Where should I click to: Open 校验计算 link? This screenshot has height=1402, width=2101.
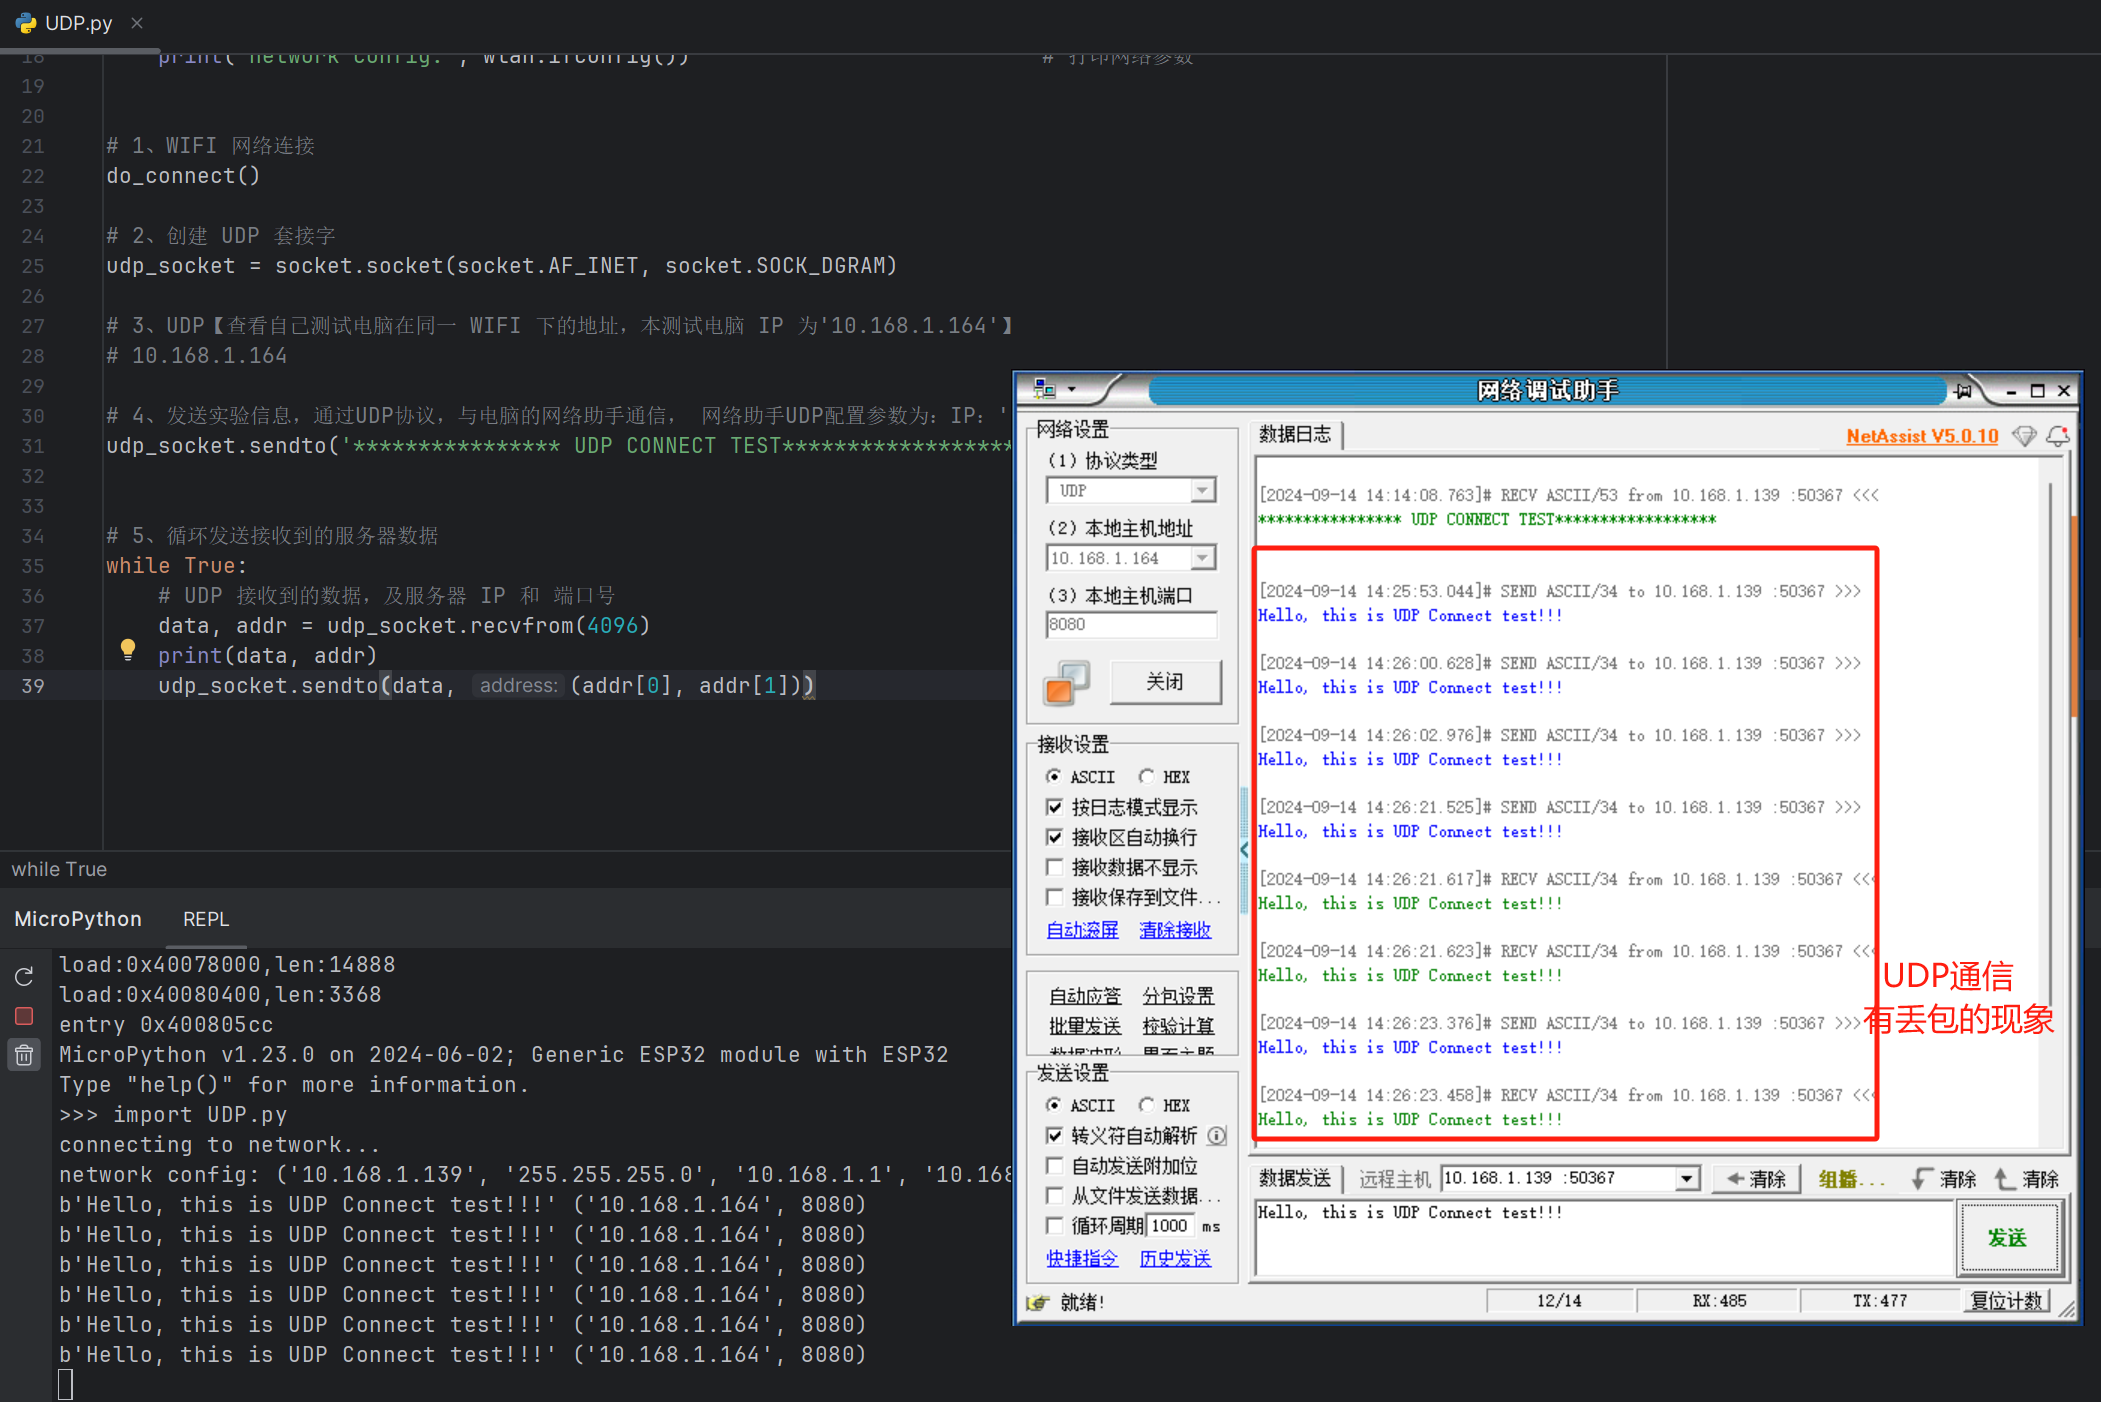[1178, 1026]
